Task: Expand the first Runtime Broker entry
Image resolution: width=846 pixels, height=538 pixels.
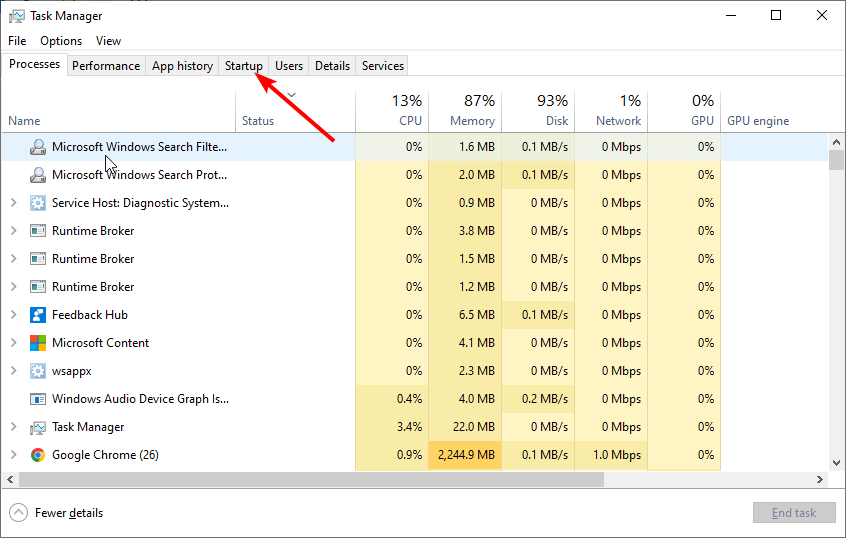Action: (13, 230)
